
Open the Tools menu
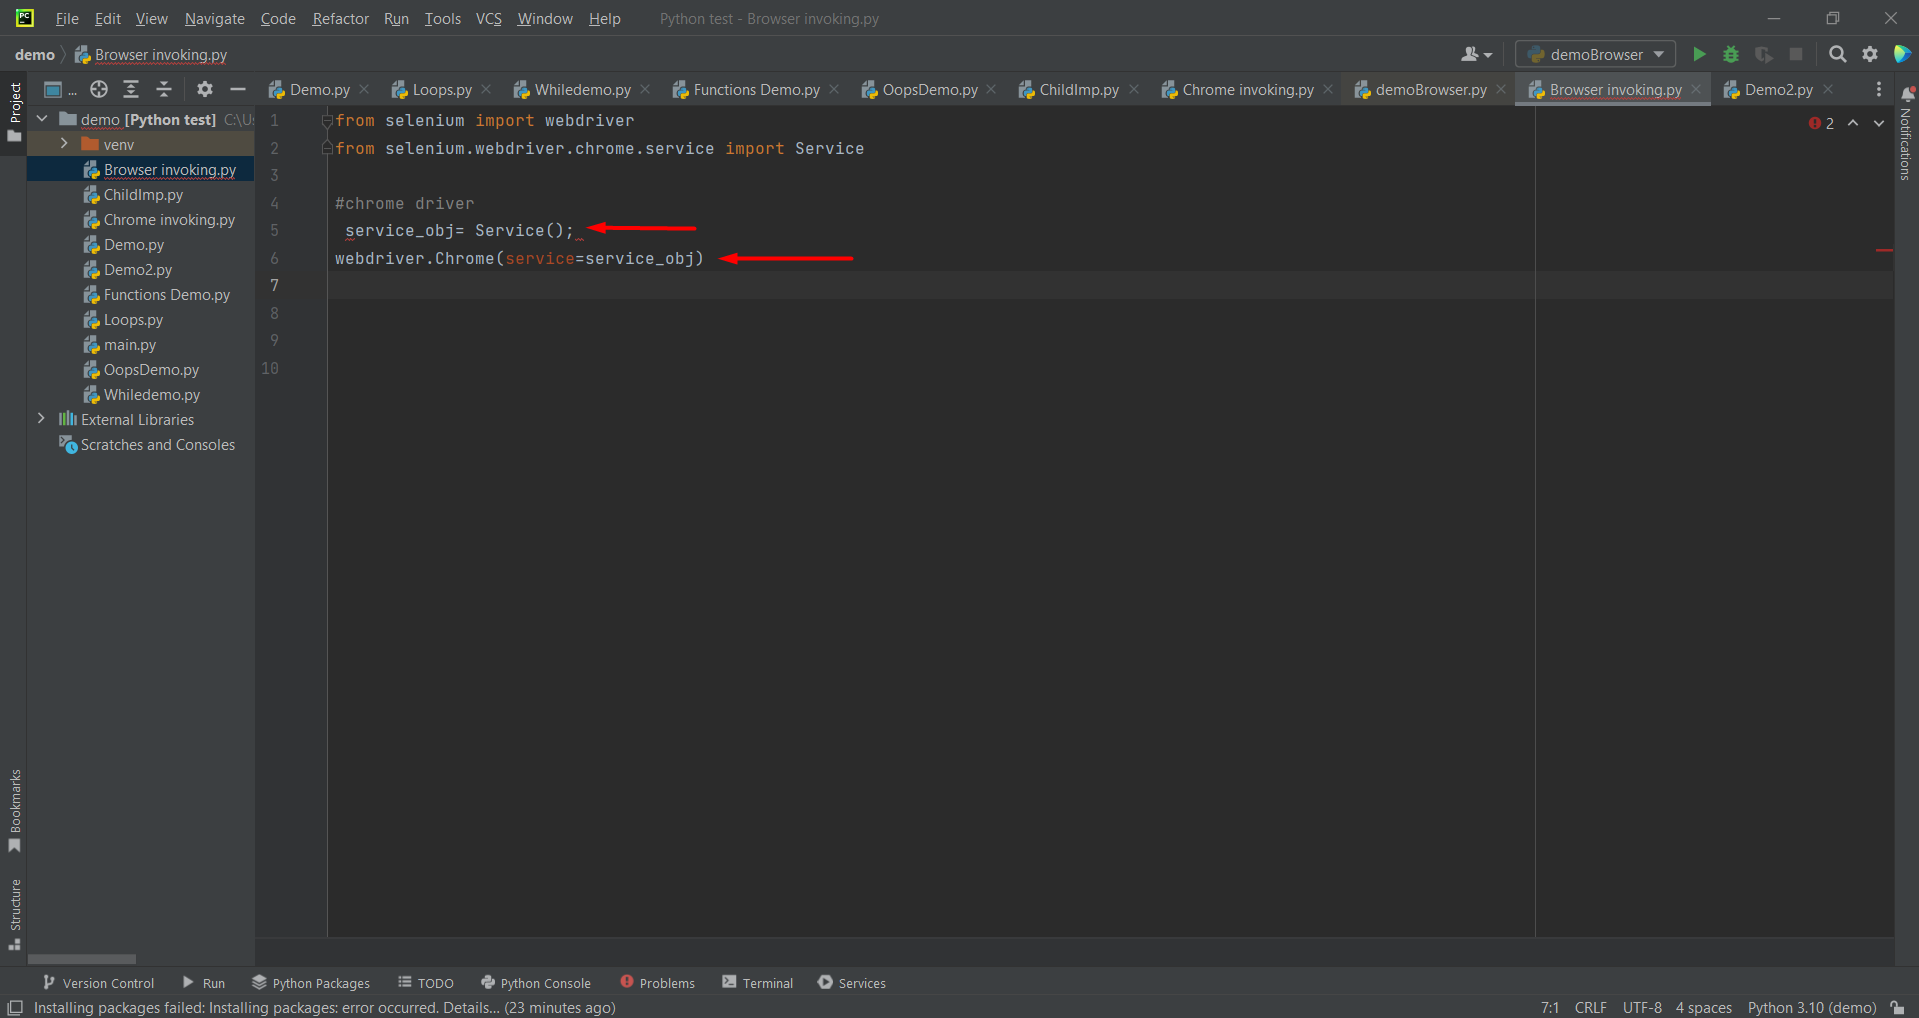[442, 18]
